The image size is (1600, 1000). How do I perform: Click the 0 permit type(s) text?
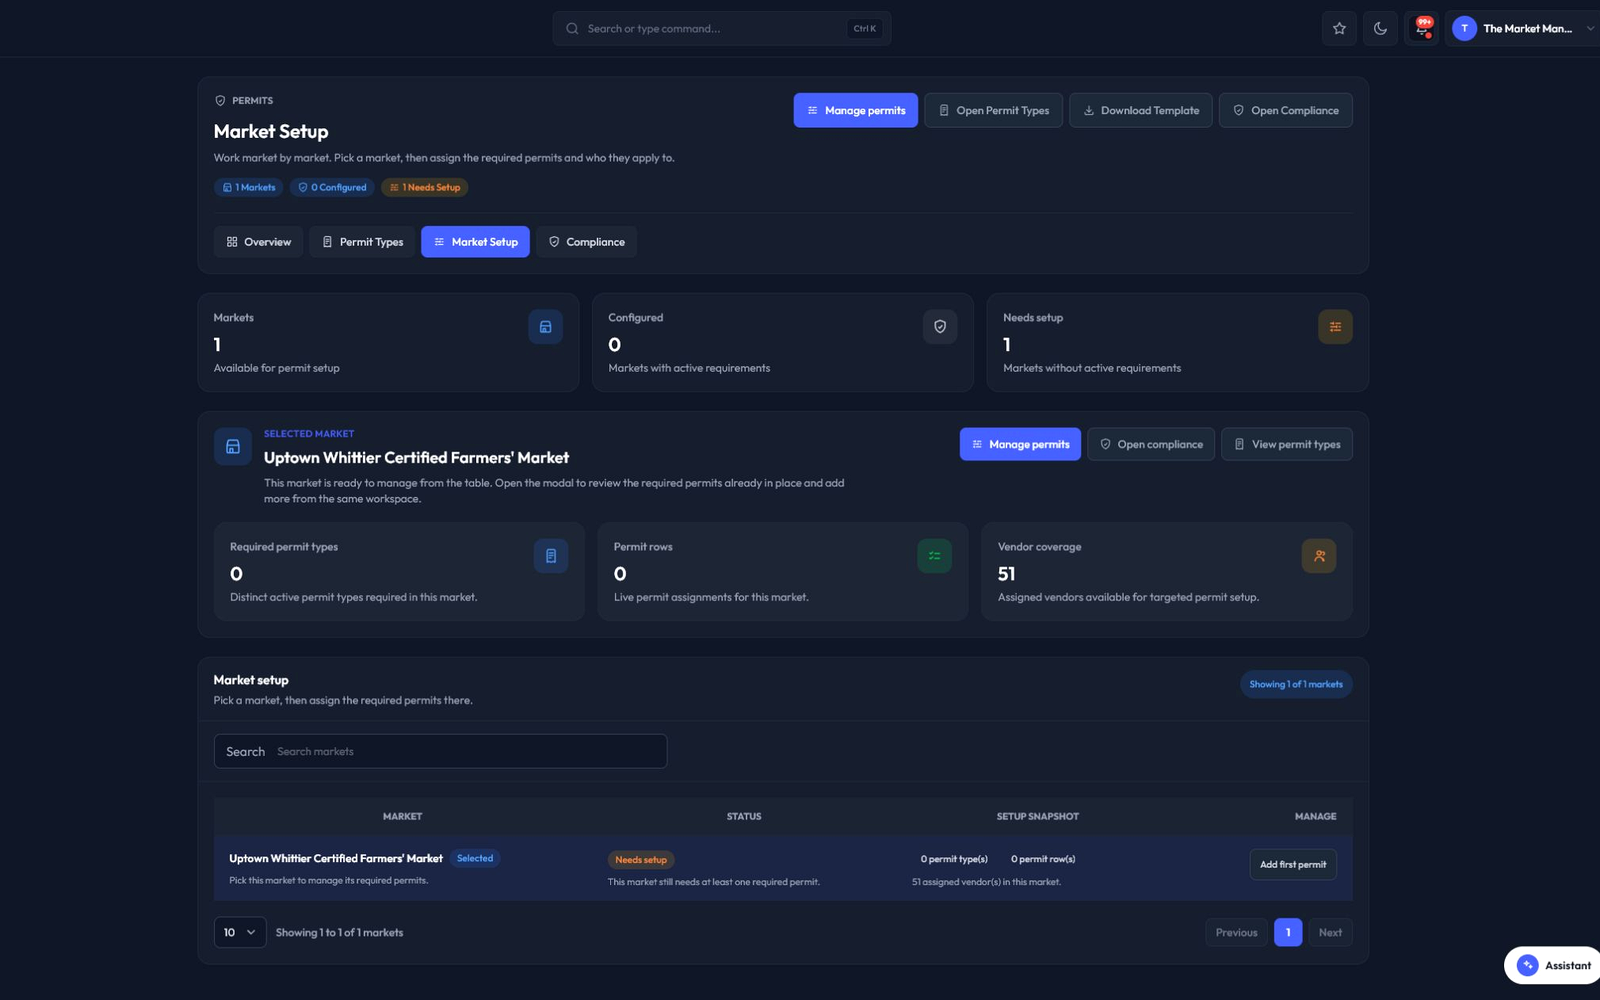pos(954,859)
